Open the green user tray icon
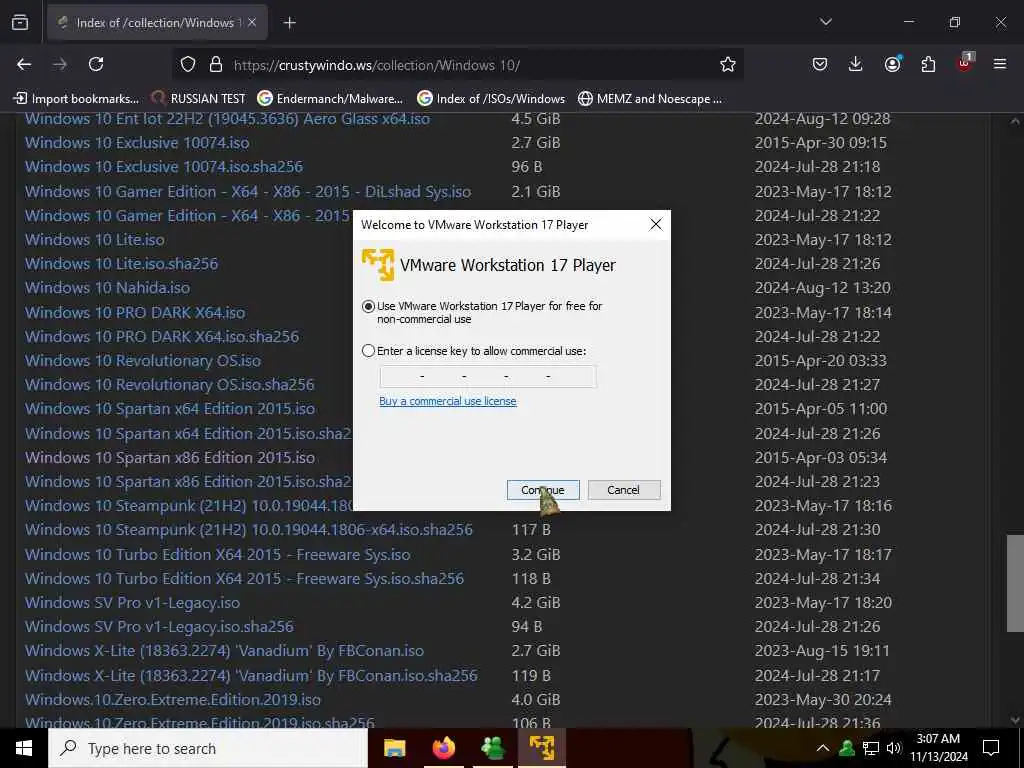1024x768 pixels. coord(847,748)
